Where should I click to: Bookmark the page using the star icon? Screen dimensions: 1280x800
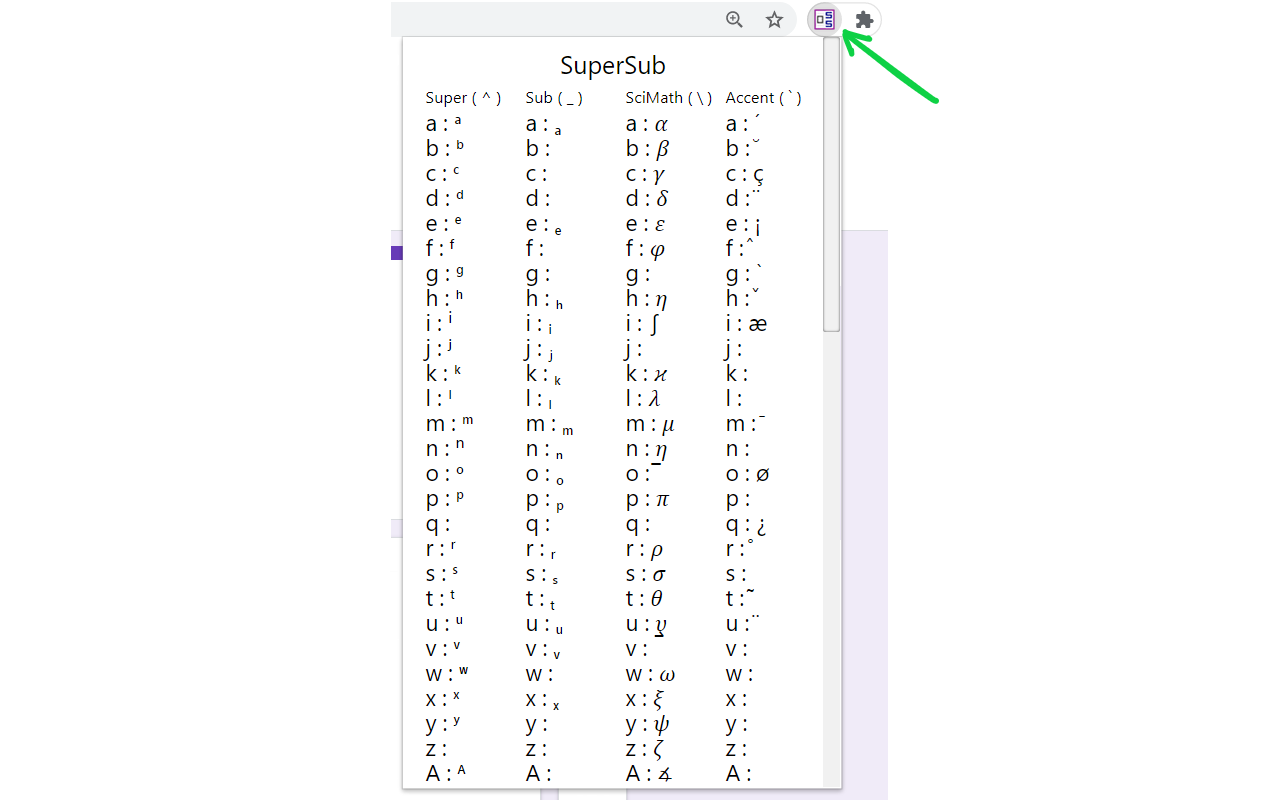point(774,19)
